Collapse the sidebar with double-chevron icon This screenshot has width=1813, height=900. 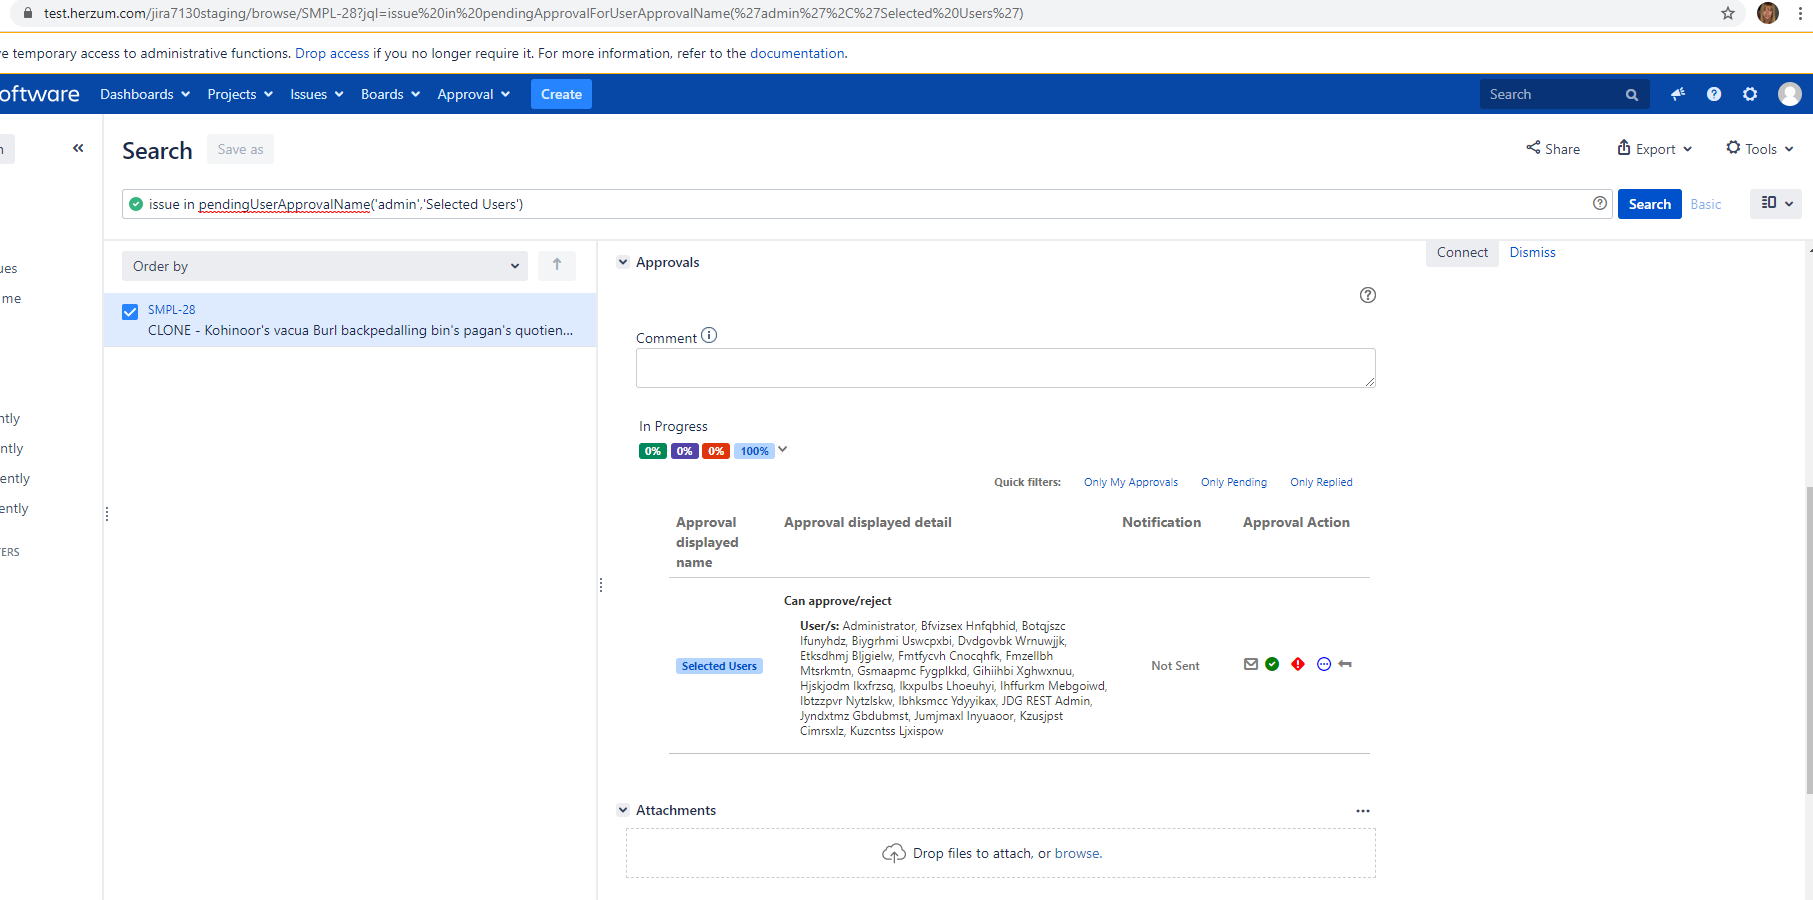point(78,148)
